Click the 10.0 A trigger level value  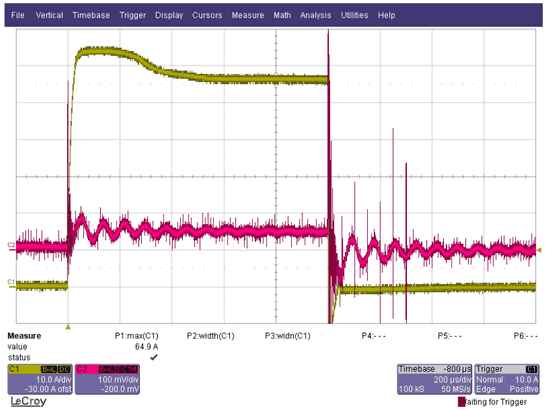coord(526,379)
